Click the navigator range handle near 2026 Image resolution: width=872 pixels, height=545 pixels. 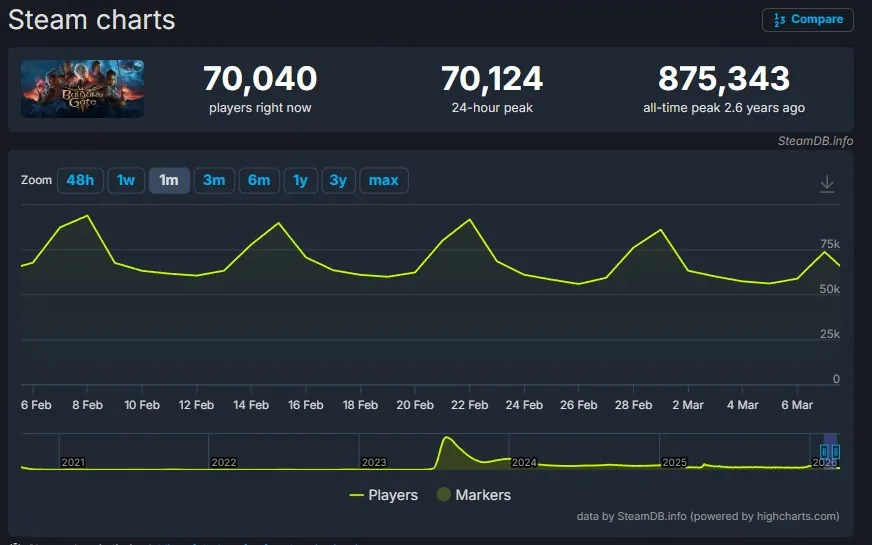[826, 452]
